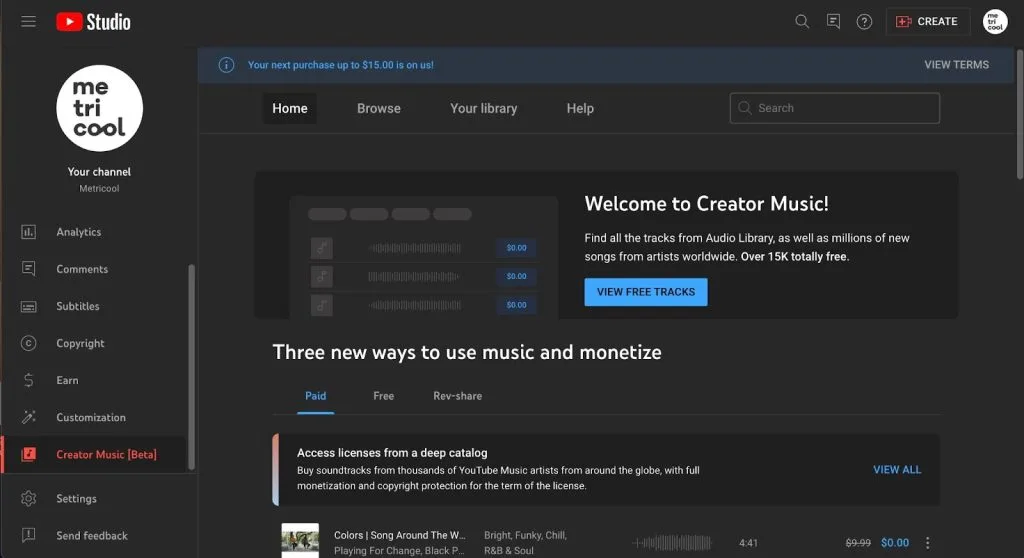
Task: Switch to the Free tab
Action: [x=383, y=396]
